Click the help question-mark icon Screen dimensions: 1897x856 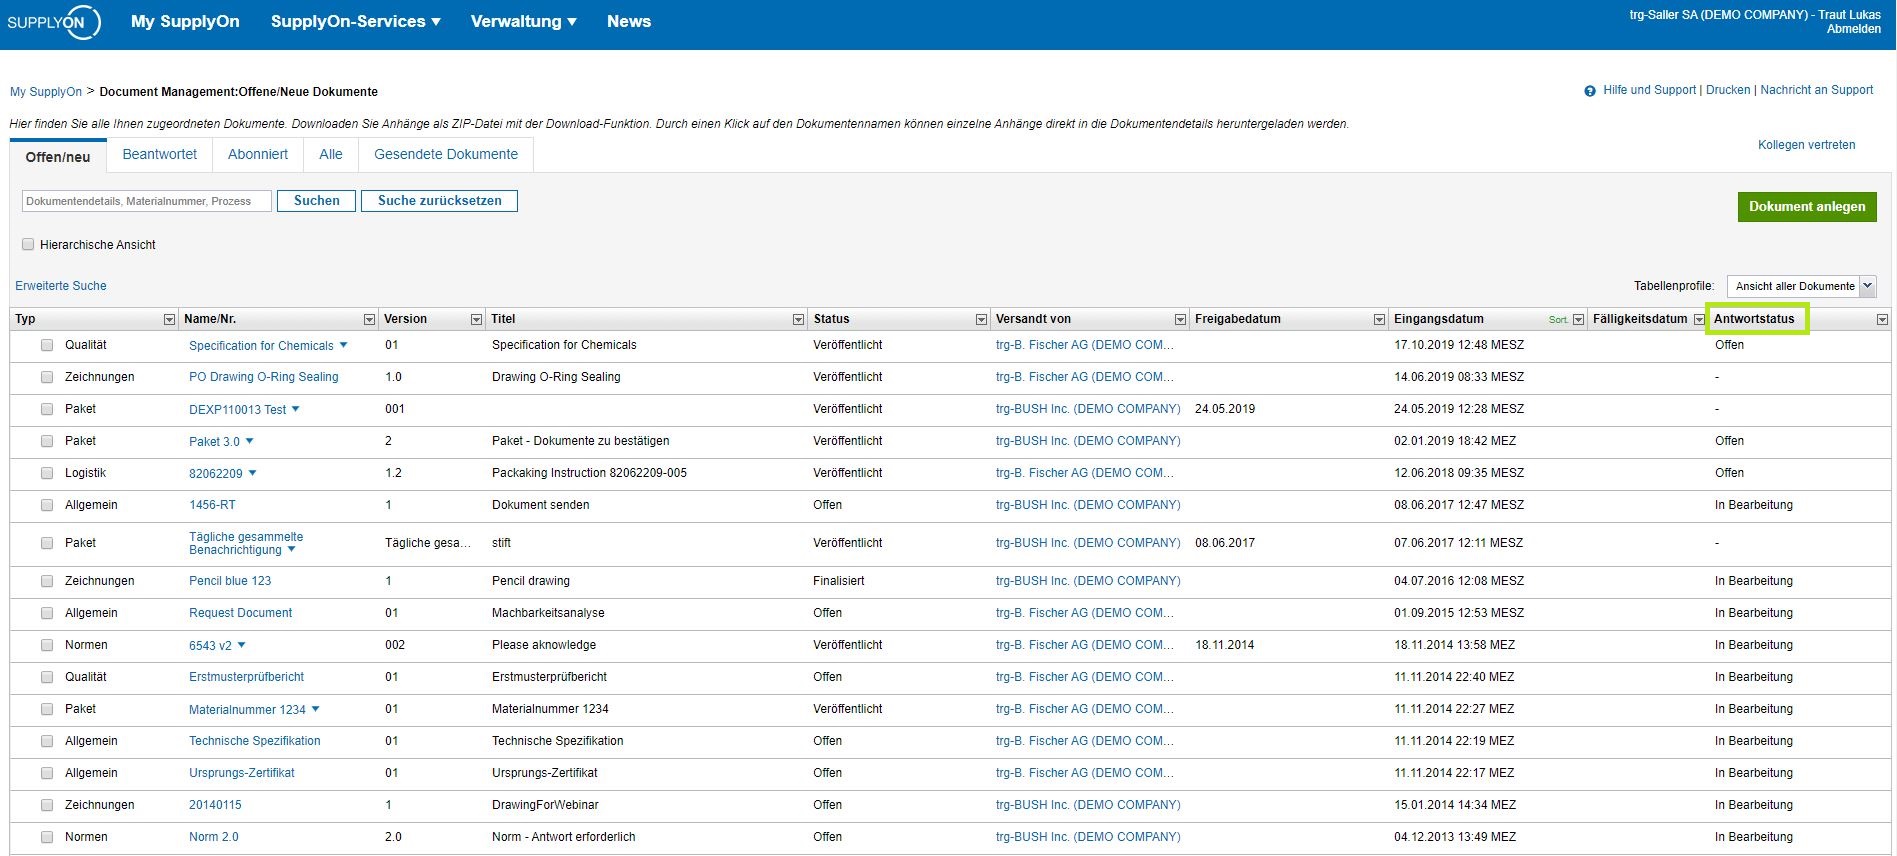[x=1590, y=91]
